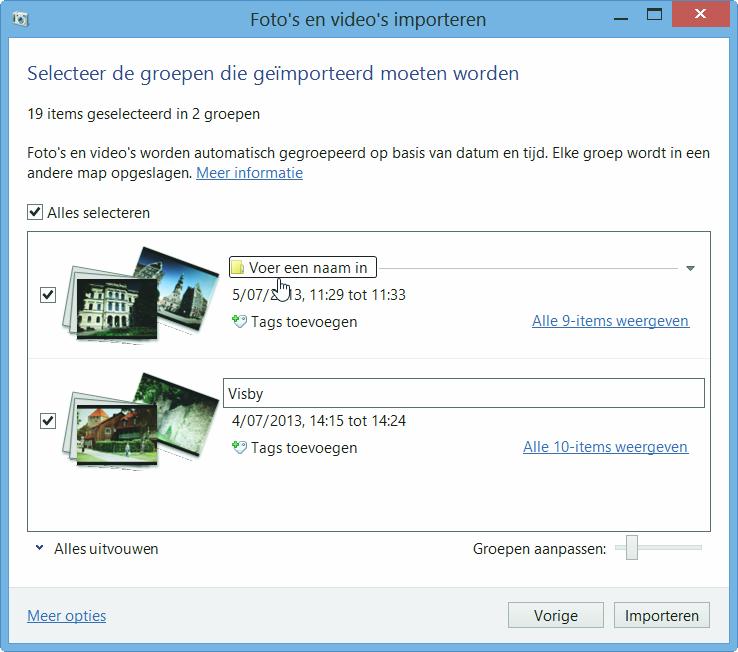738x652 pixels.
Task: Minimize the import window
Action: [x=621, y=19]
